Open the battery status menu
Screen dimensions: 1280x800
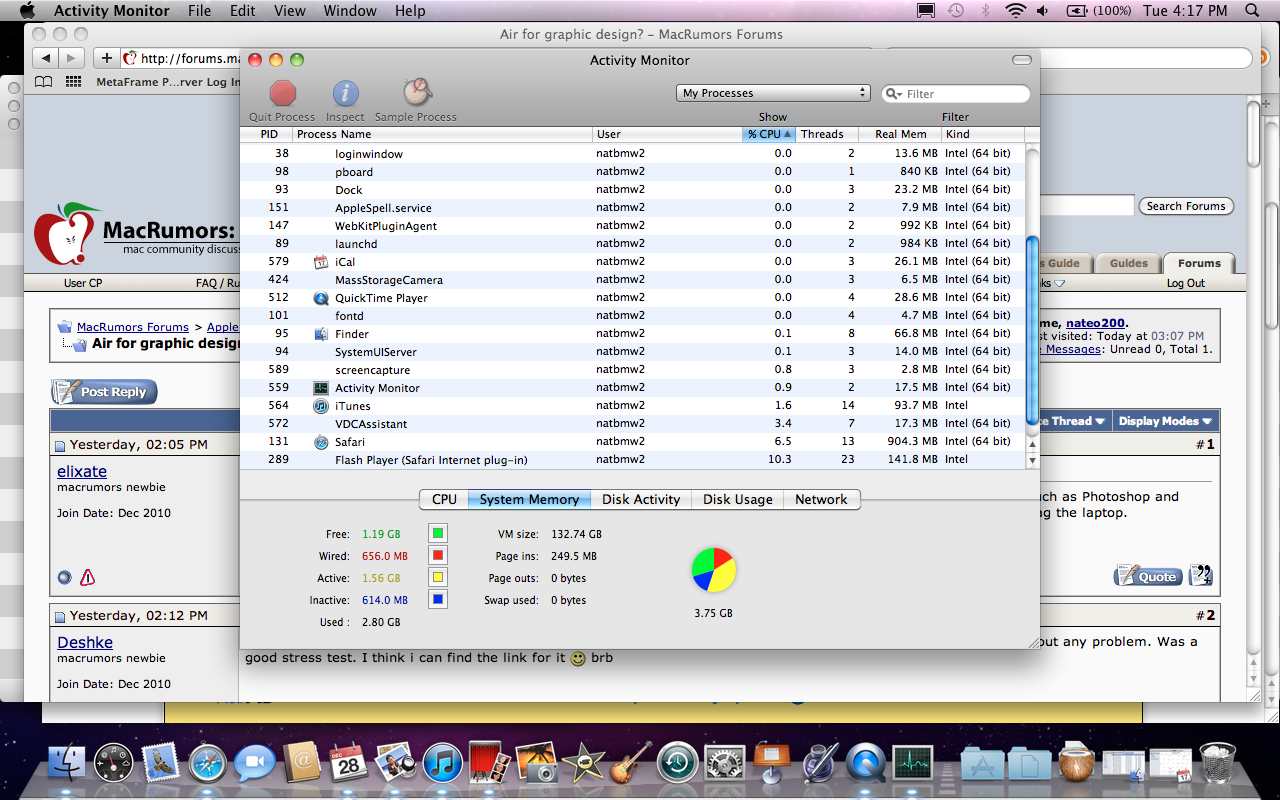point(1099,11)
